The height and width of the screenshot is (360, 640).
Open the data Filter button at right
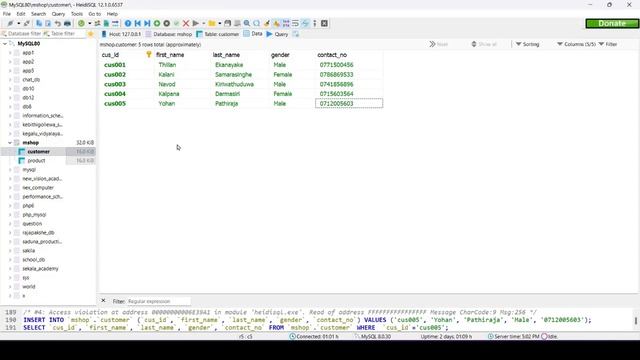[x=608, y=44]
